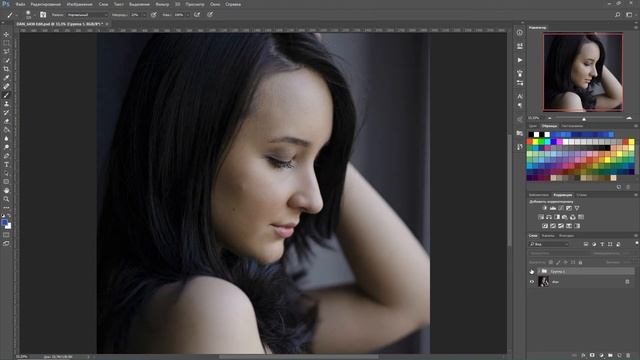The image size is (640, 360).
Task: Open the Фильтр menu
Action: 162,4
